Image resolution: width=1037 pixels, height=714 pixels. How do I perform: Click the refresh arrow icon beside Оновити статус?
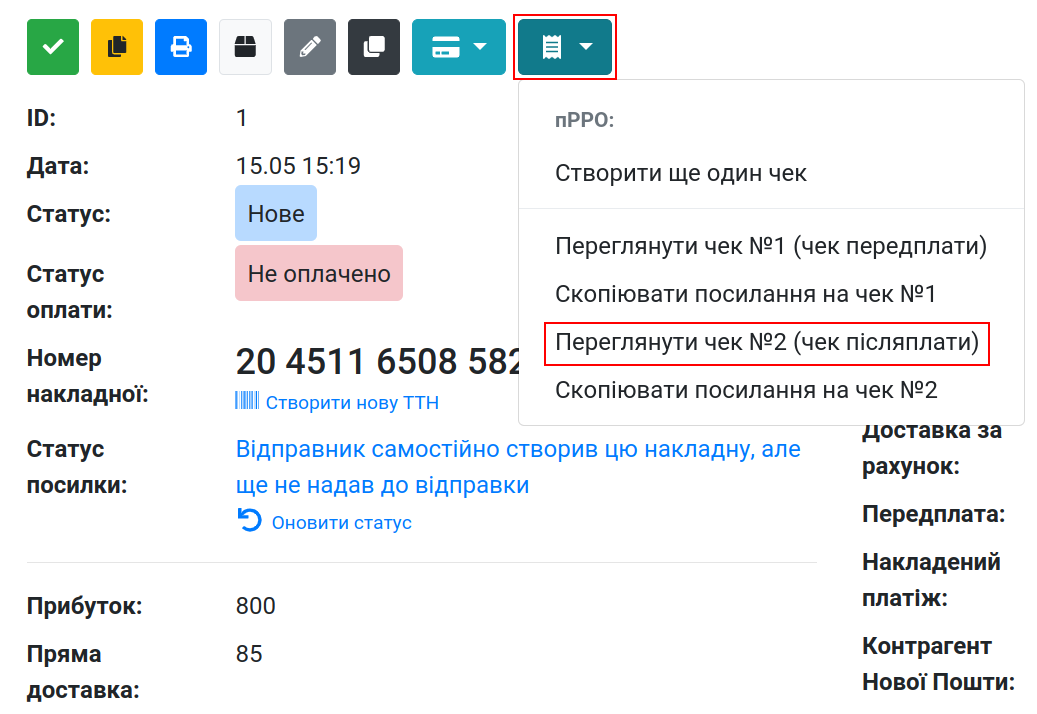click(249, 520)
